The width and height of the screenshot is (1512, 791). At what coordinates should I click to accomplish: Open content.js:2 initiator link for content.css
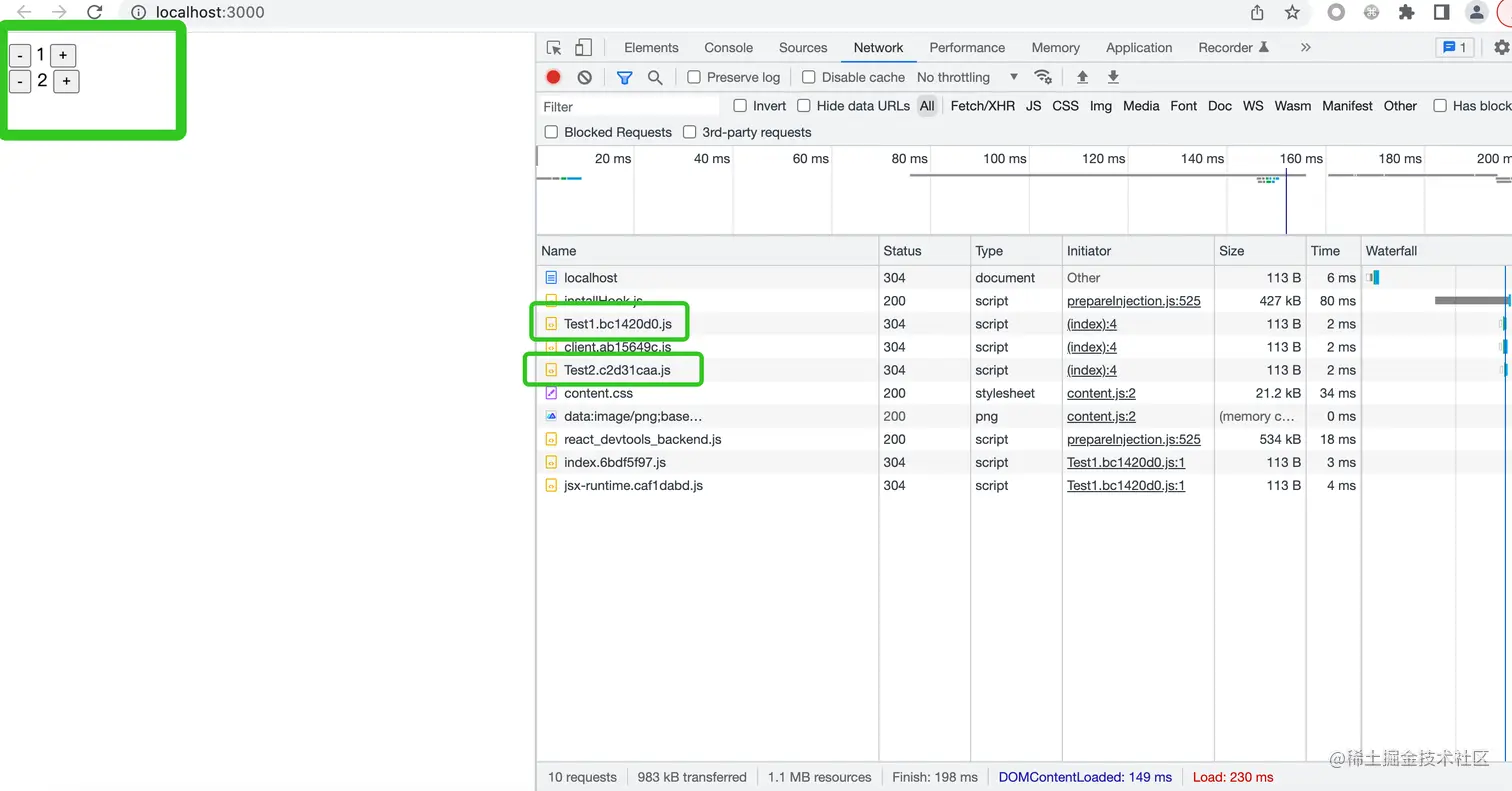pyautogui.click(x=1101, y=393)
